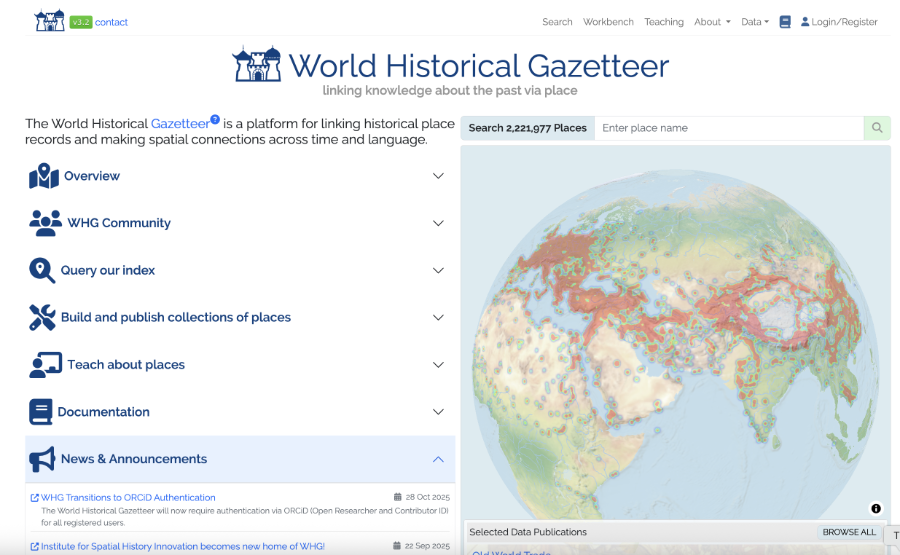
Task: Expand the WHG Community chevron
Action: [x=438, y=223]
